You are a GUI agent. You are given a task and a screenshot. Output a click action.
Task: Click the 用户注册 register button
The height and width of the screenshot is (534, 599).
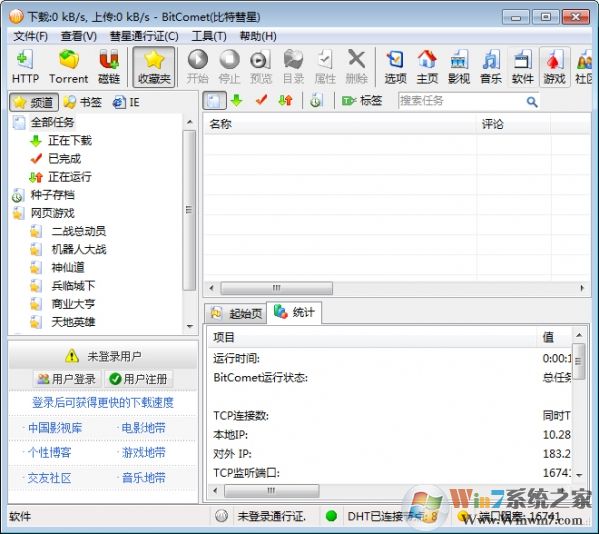(138, 379)
